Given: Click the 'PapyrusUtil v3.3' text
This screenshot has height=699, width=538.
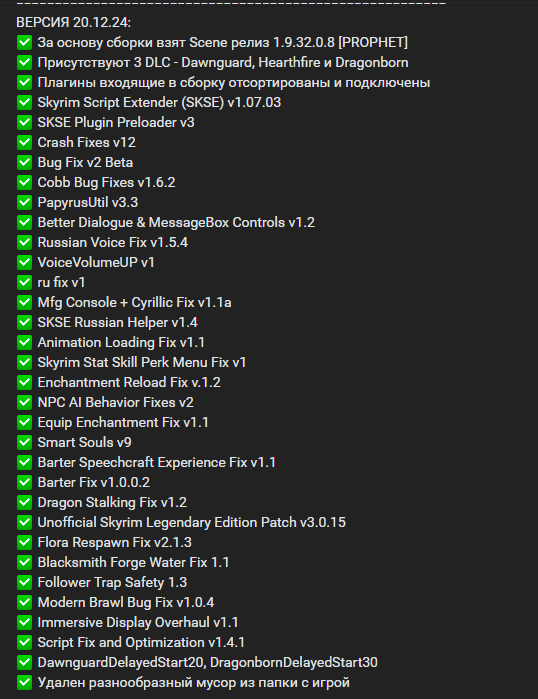Looking at the screenshot, I should click(x=88, y=202).
